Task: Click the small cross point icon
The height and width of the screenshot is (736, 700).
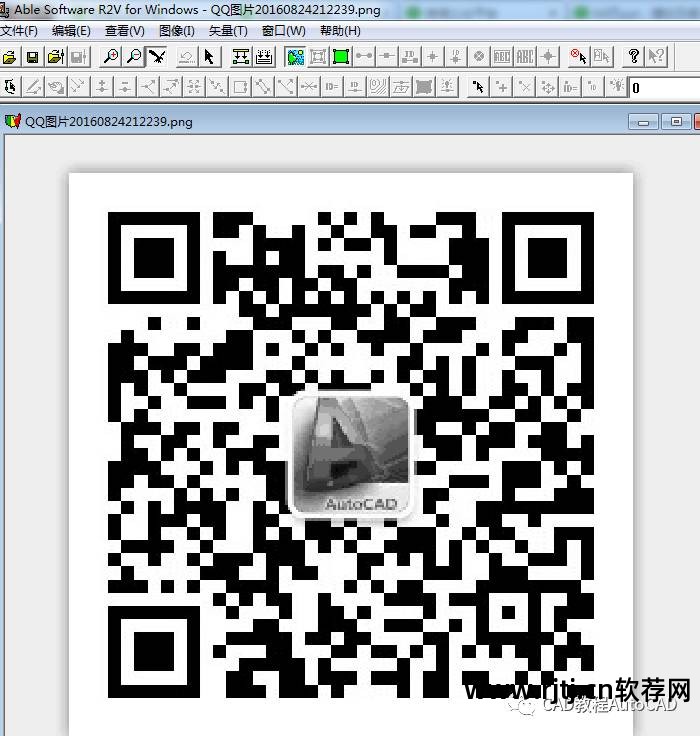Action: (433, 57)
